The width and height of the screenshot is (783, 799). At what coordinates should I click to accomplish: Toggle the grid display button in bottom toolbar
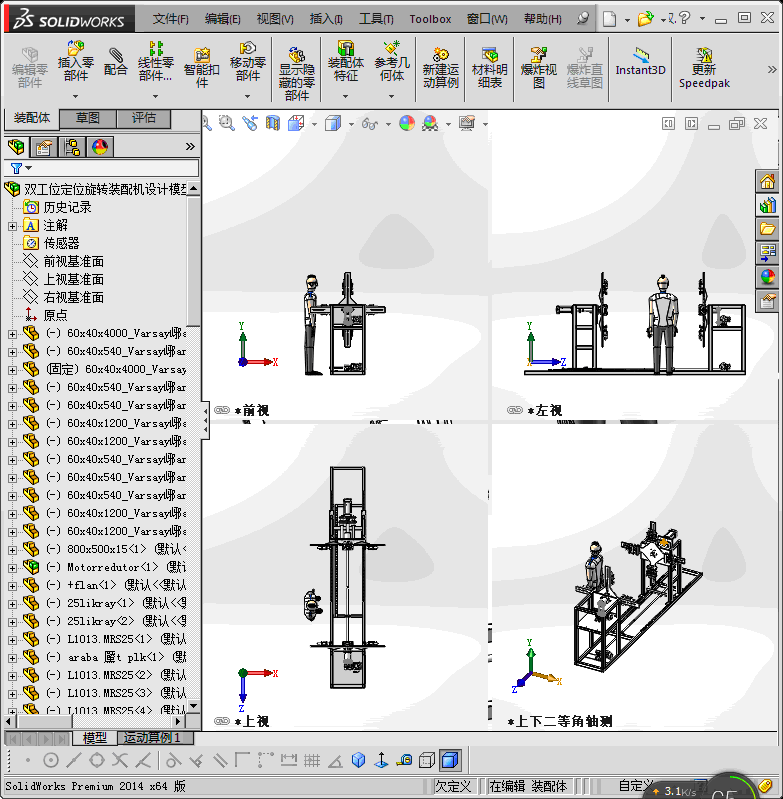312,761
